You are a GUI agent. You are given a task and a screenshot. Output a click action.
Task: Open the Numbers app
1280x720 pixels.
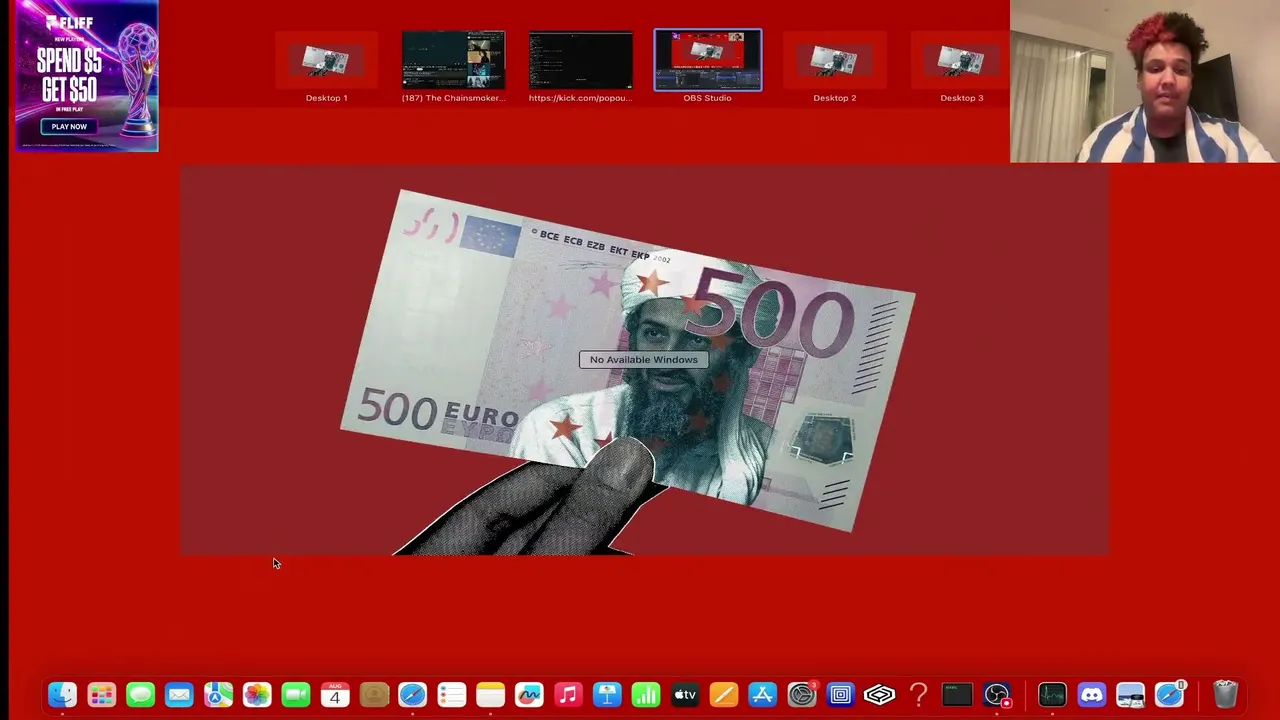646,694
